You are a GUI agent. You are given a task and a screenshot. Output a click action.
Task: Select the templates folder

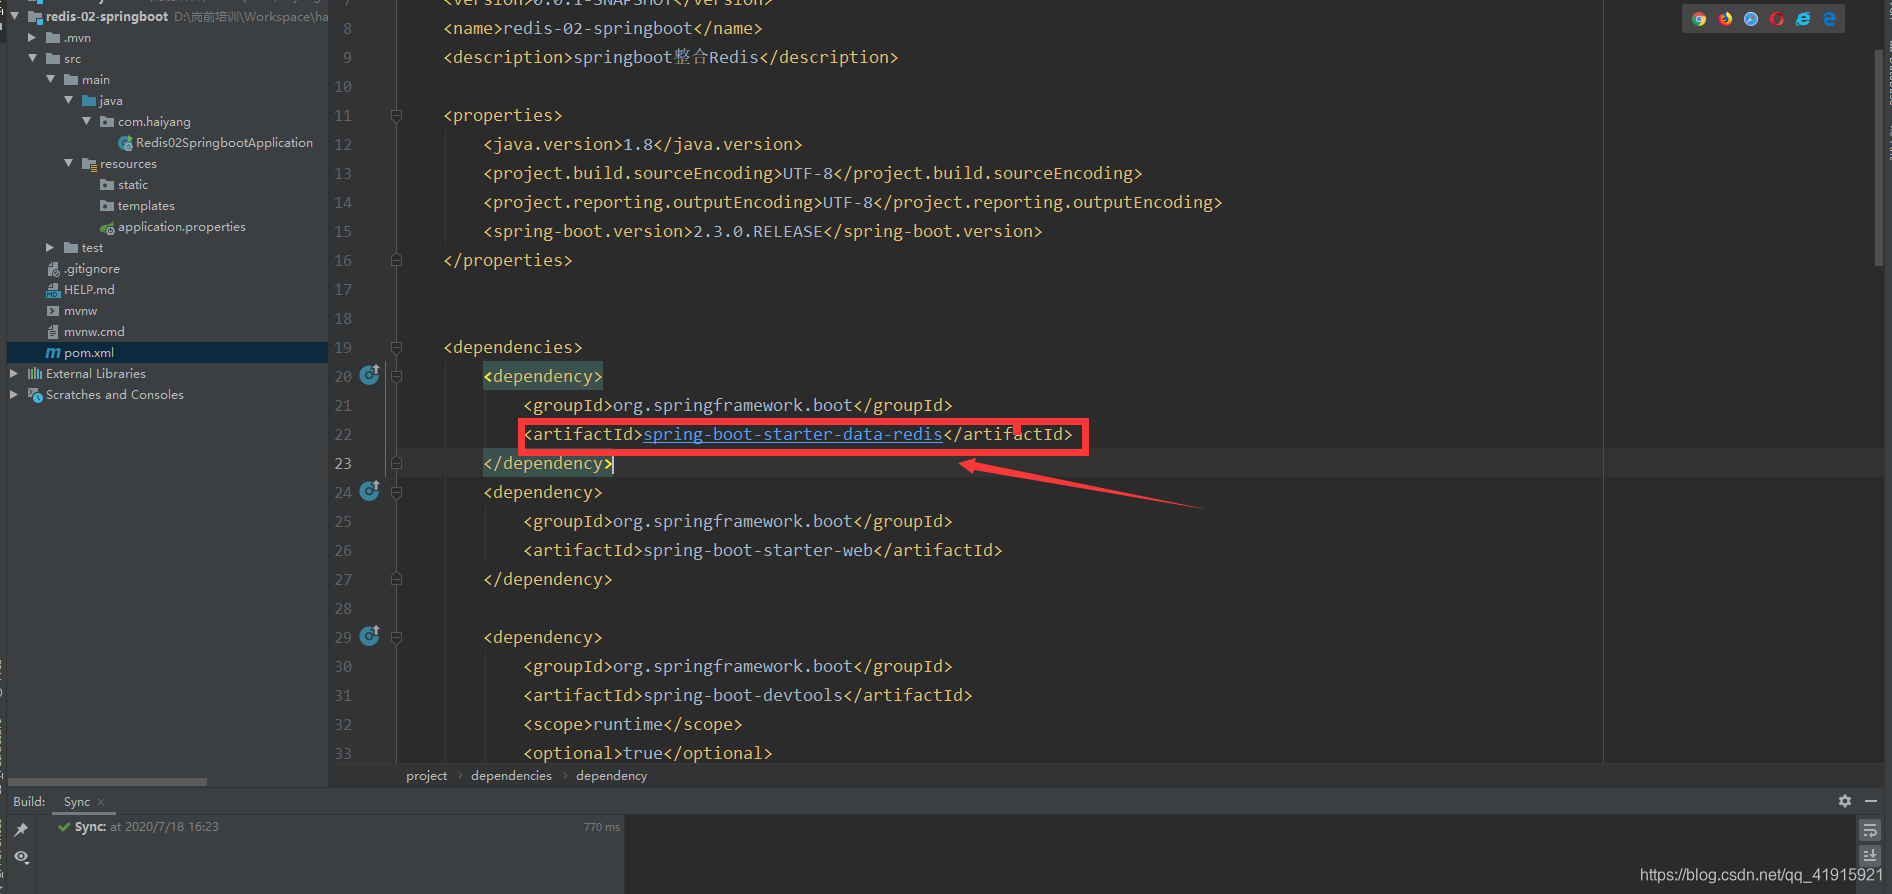(x=137, y=206)
